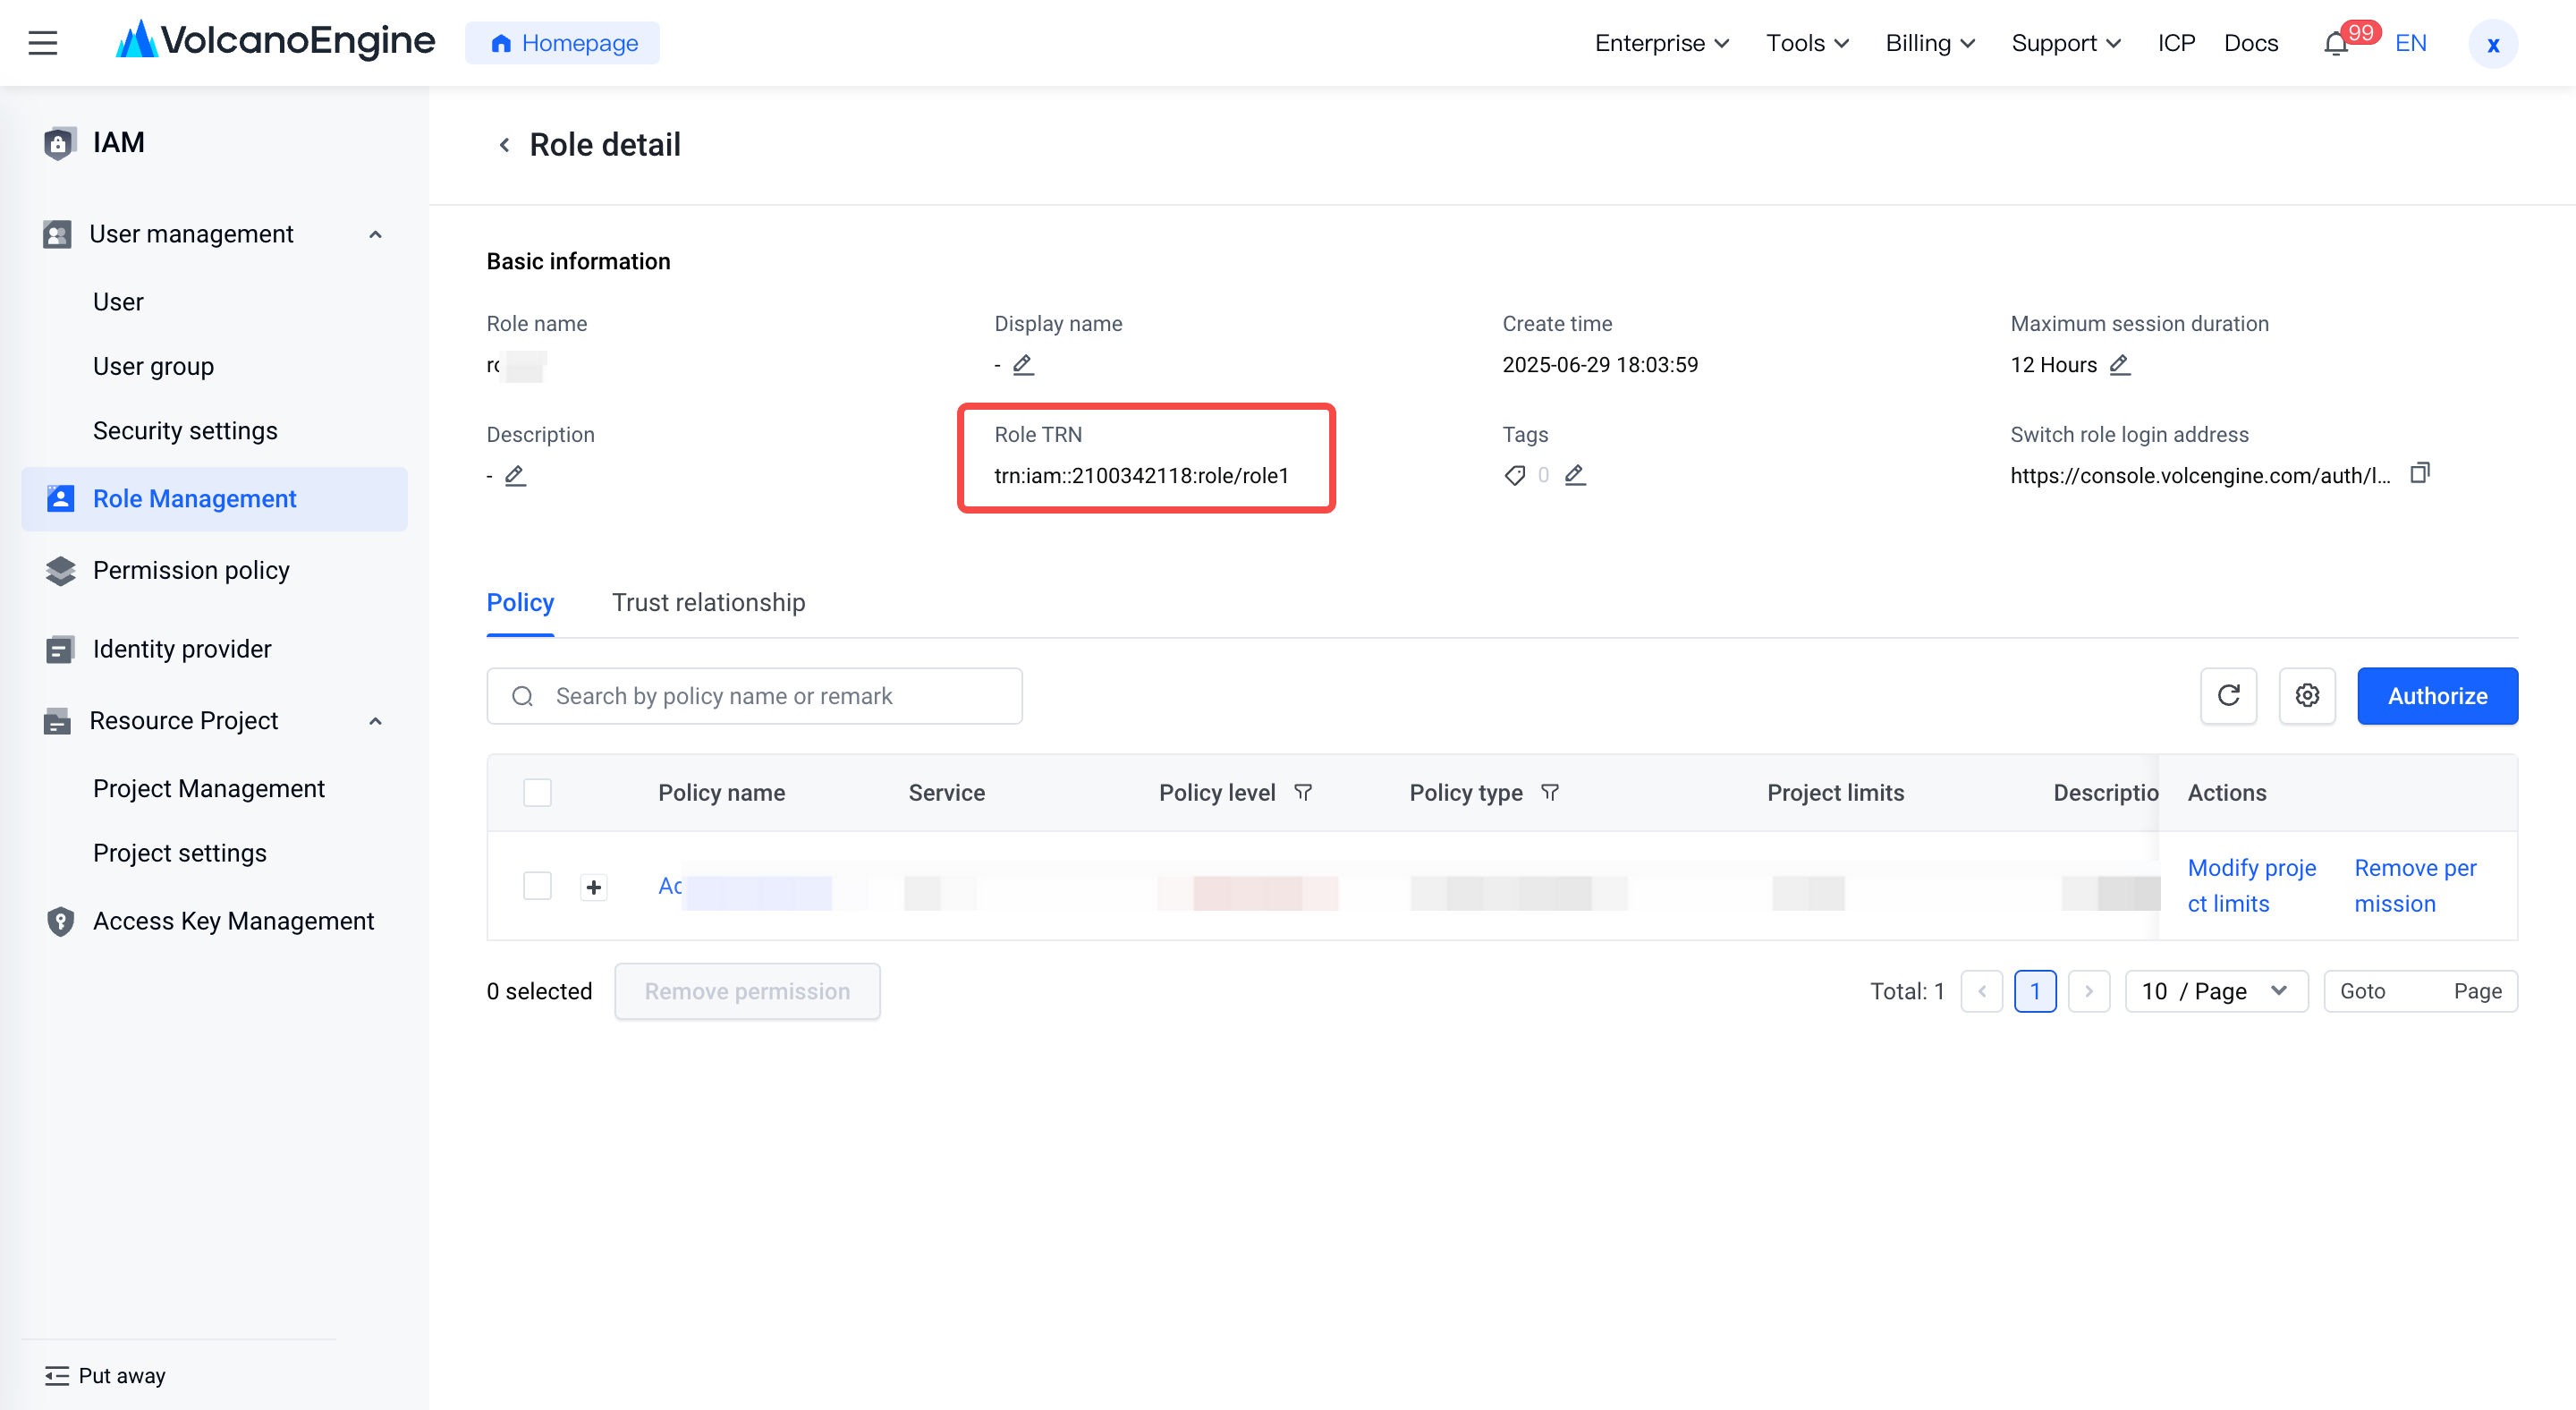
Task: Open table column settings gear
Action: (x=2307, y=696)
